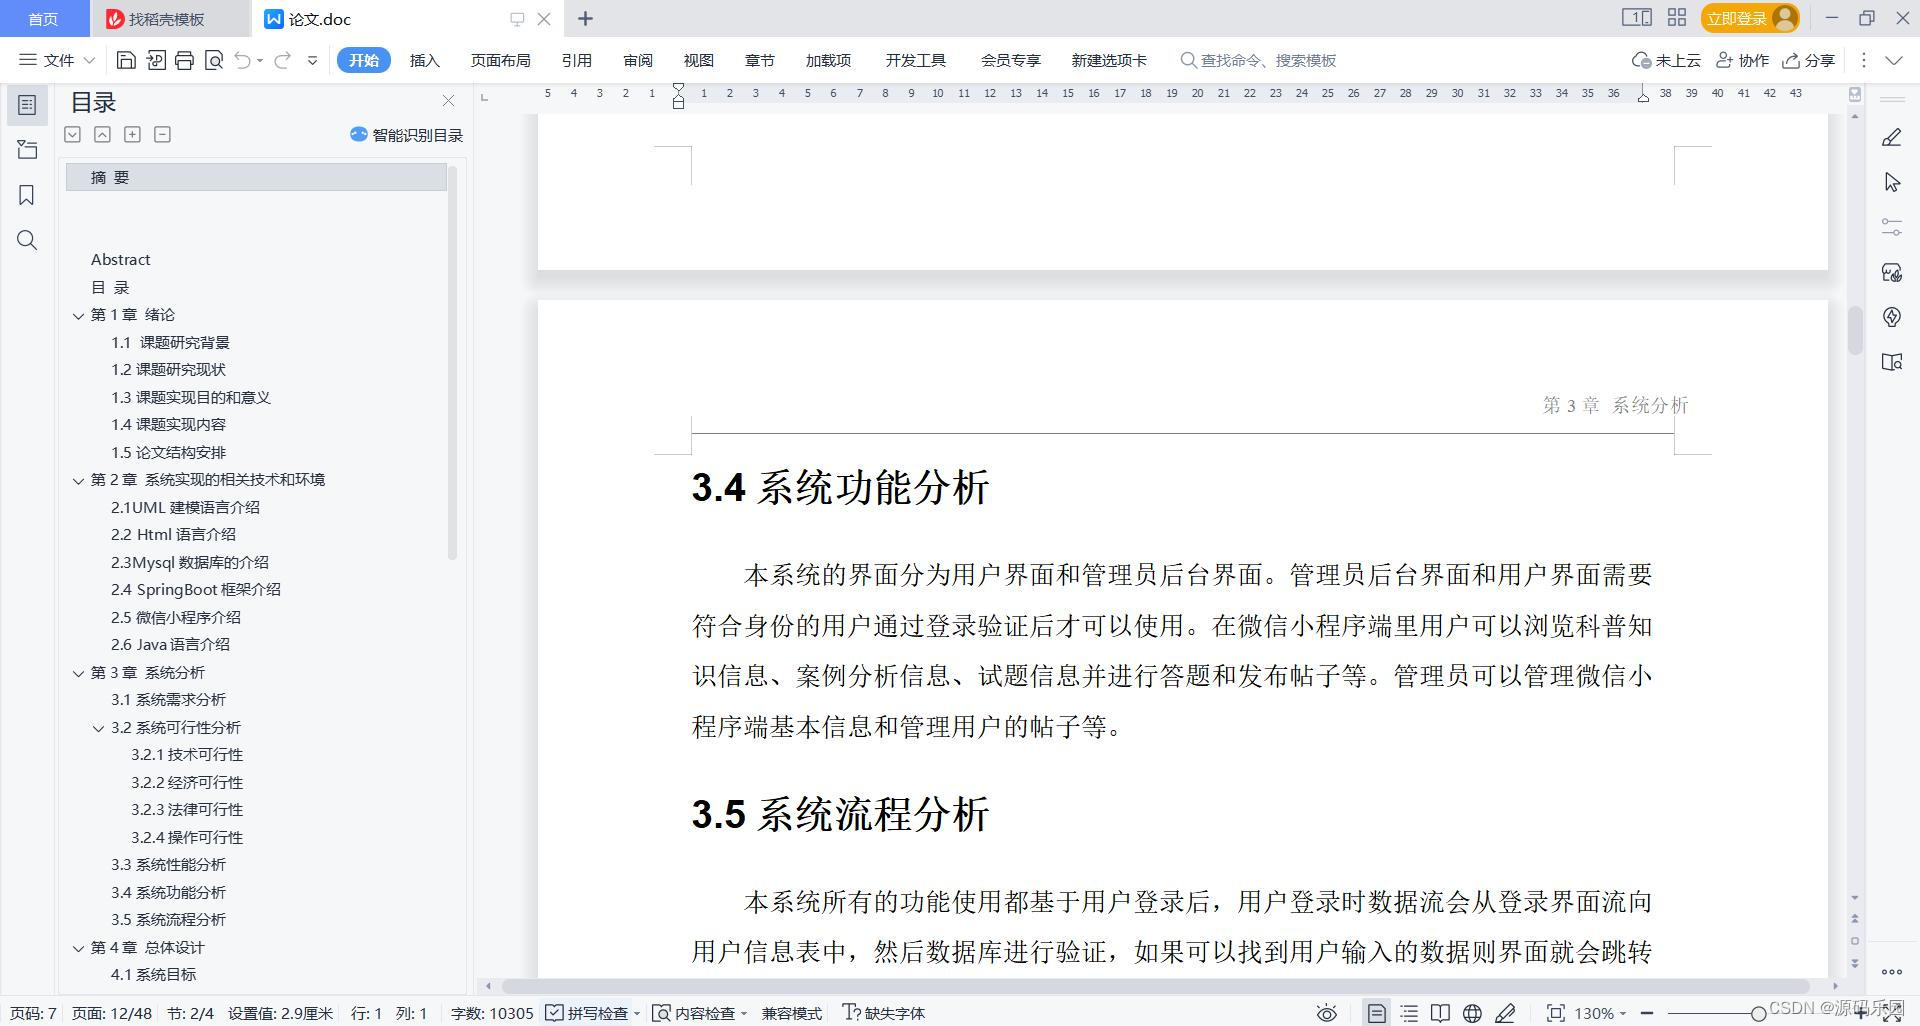Click the 立即登录 login button

click(x=1738, y=17)
